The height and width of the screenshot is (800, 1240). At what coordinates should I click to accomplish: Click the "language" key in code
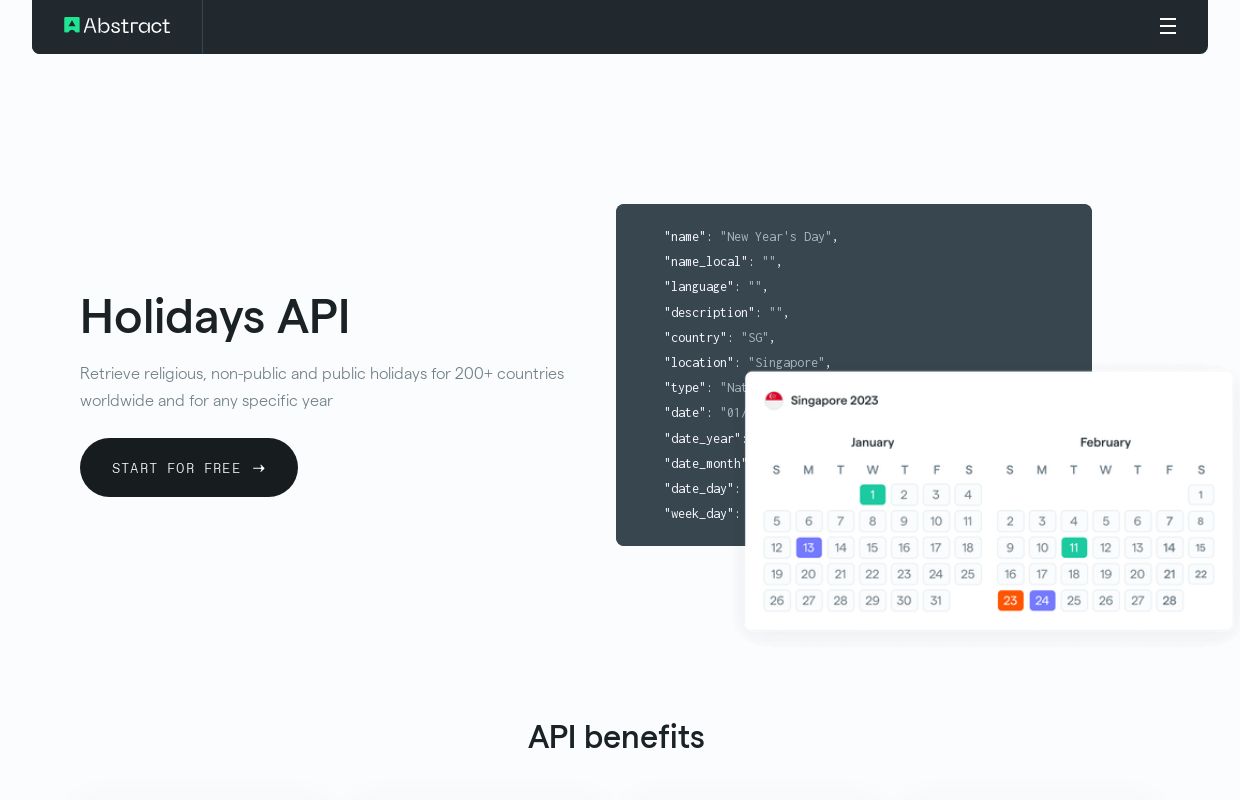(x=699, y=287)
